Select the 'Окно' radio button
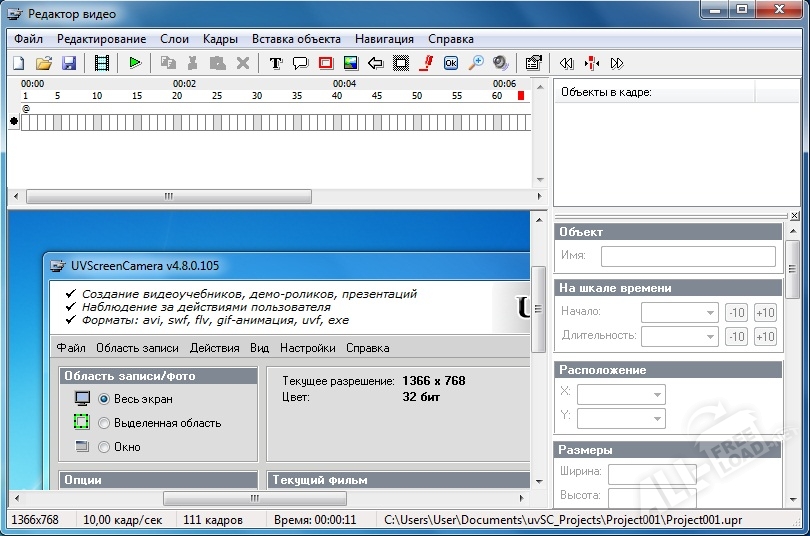 coord(104,447)
